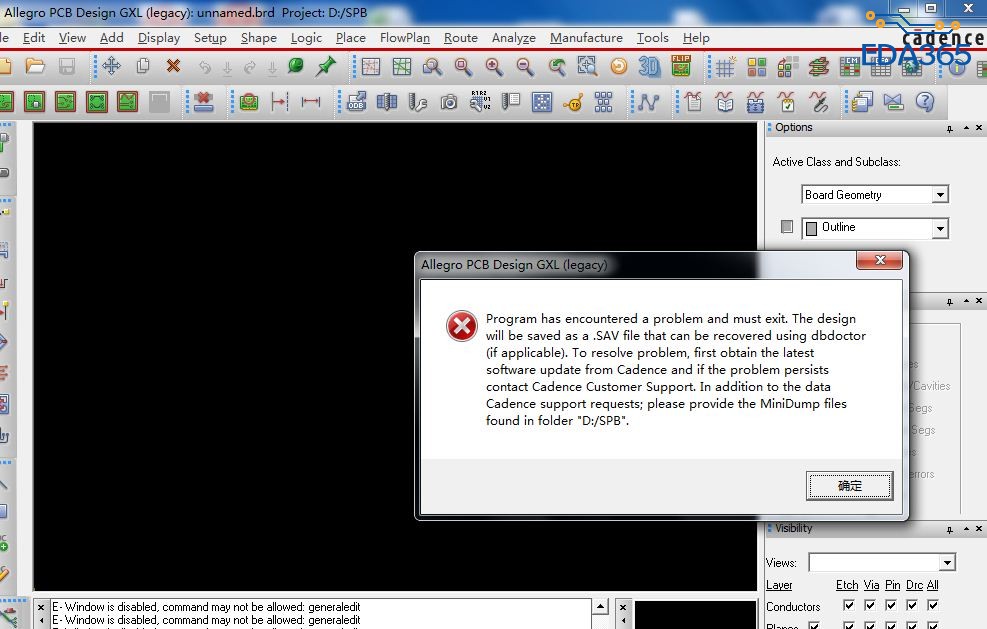Toggle Conductors Drc checkbox

[x=912, y=605]
